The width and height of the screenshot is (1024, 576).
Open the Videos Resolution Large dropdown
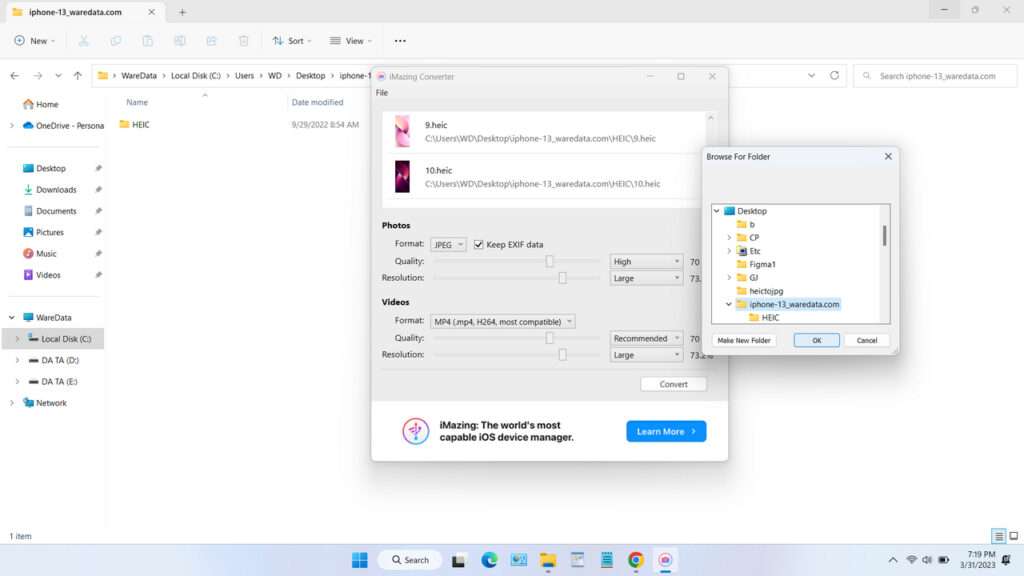(646, 355)
